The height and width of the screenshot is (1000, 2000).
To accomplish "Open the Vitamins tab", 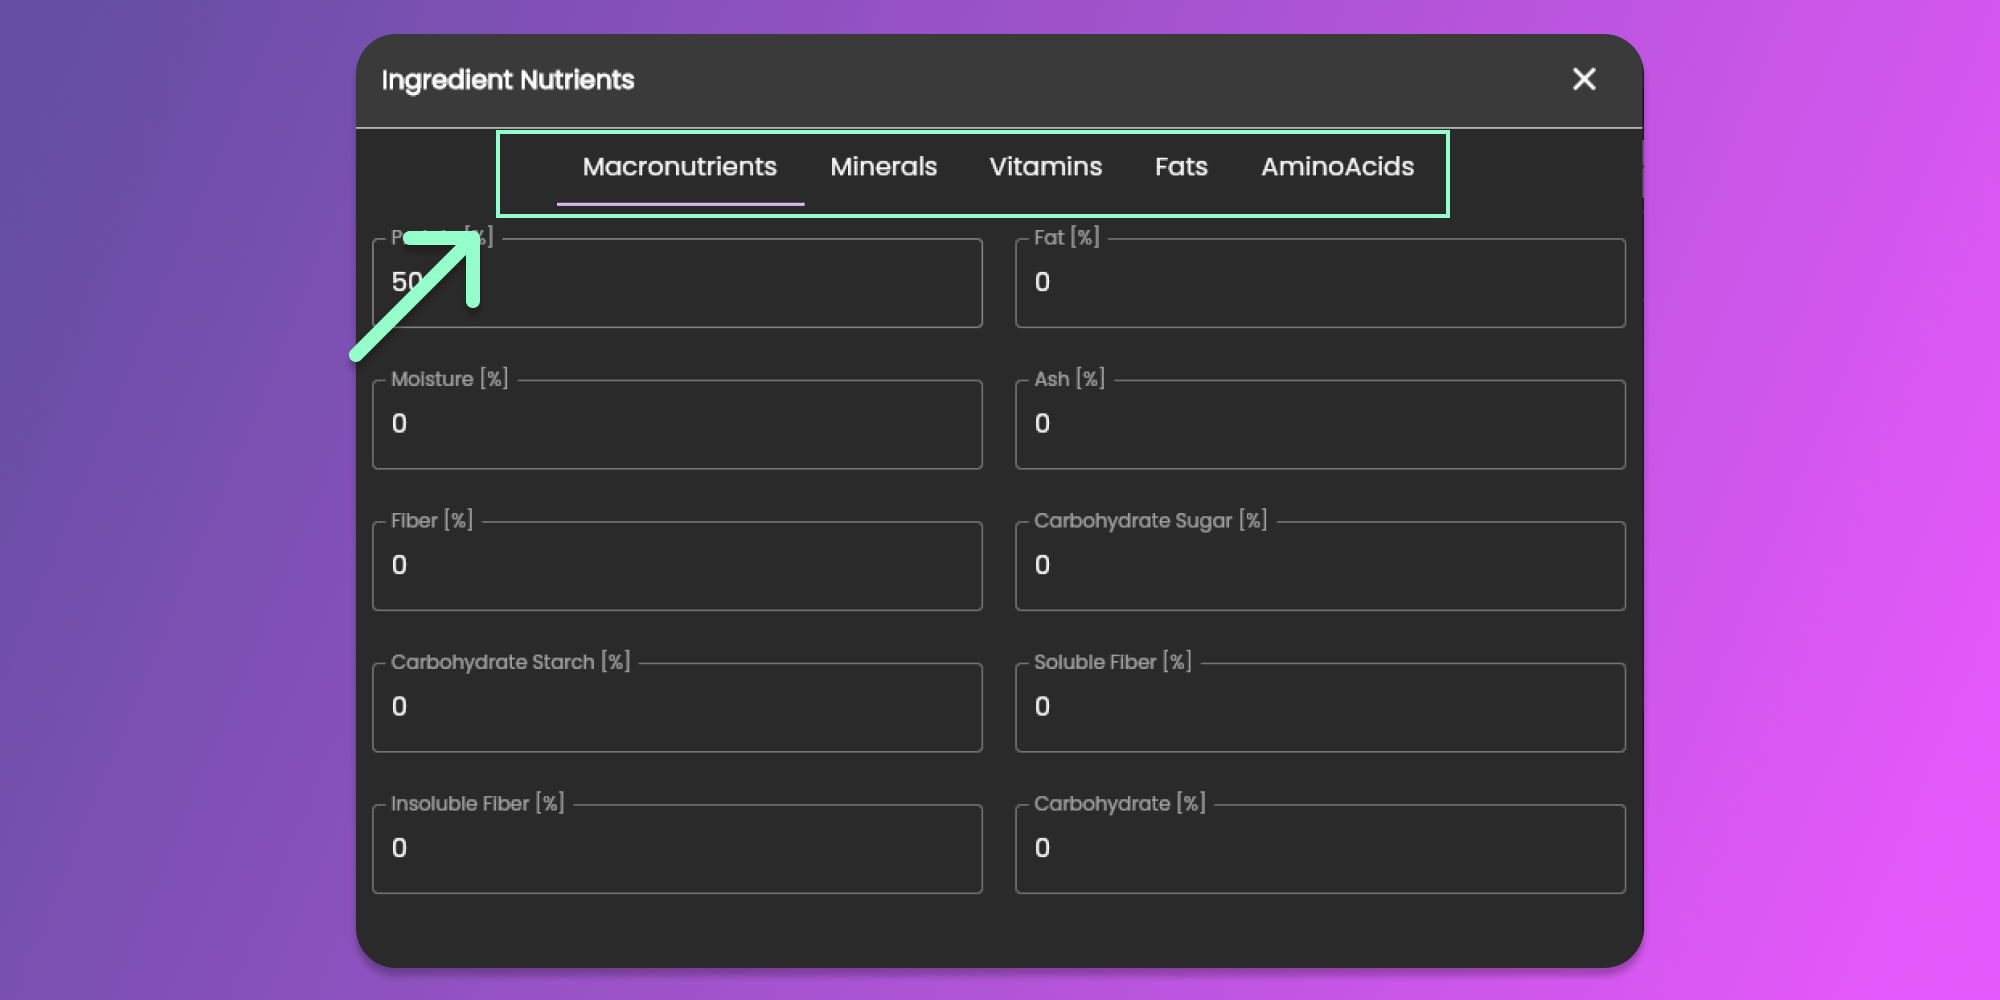I will click(1045, 167).
